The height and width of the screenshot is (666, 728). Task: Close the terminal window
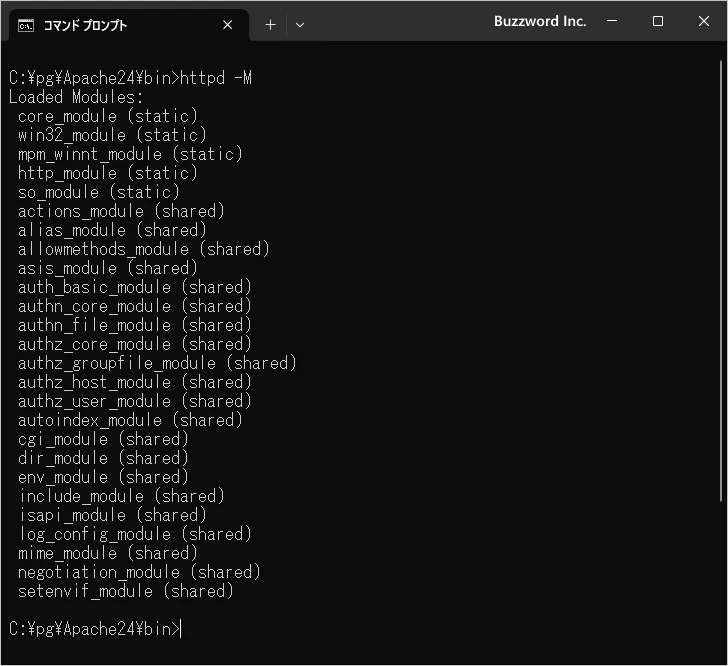[x=703, y=21]
